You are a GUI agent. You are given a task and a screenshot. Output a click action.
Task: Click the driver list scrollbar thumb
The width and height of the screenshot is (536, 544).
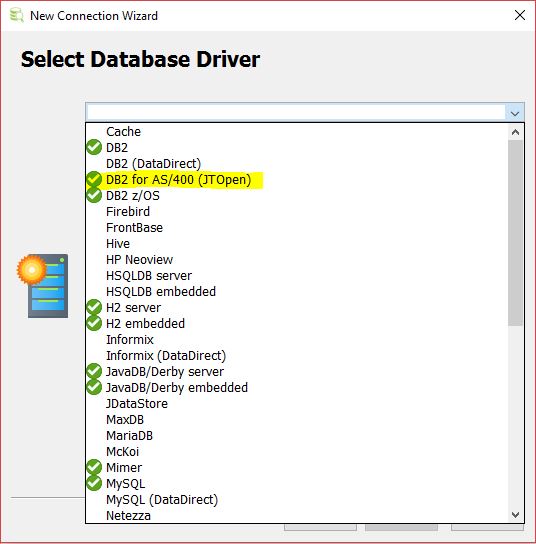[516, 233]
